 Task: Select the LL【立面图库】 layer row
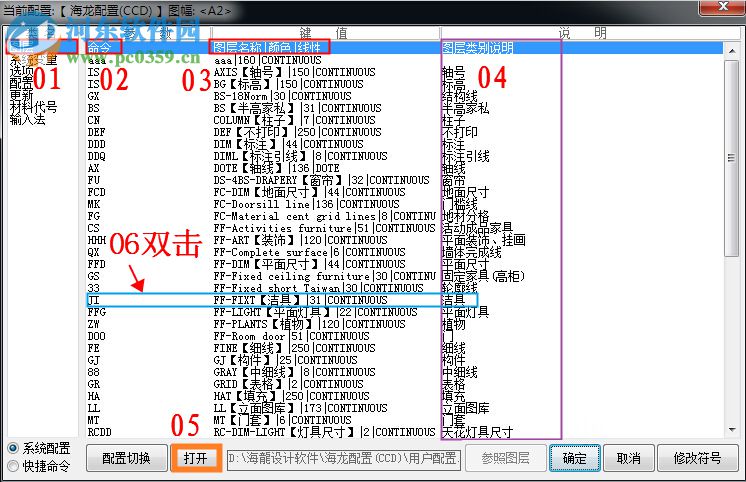click(404, 408)
